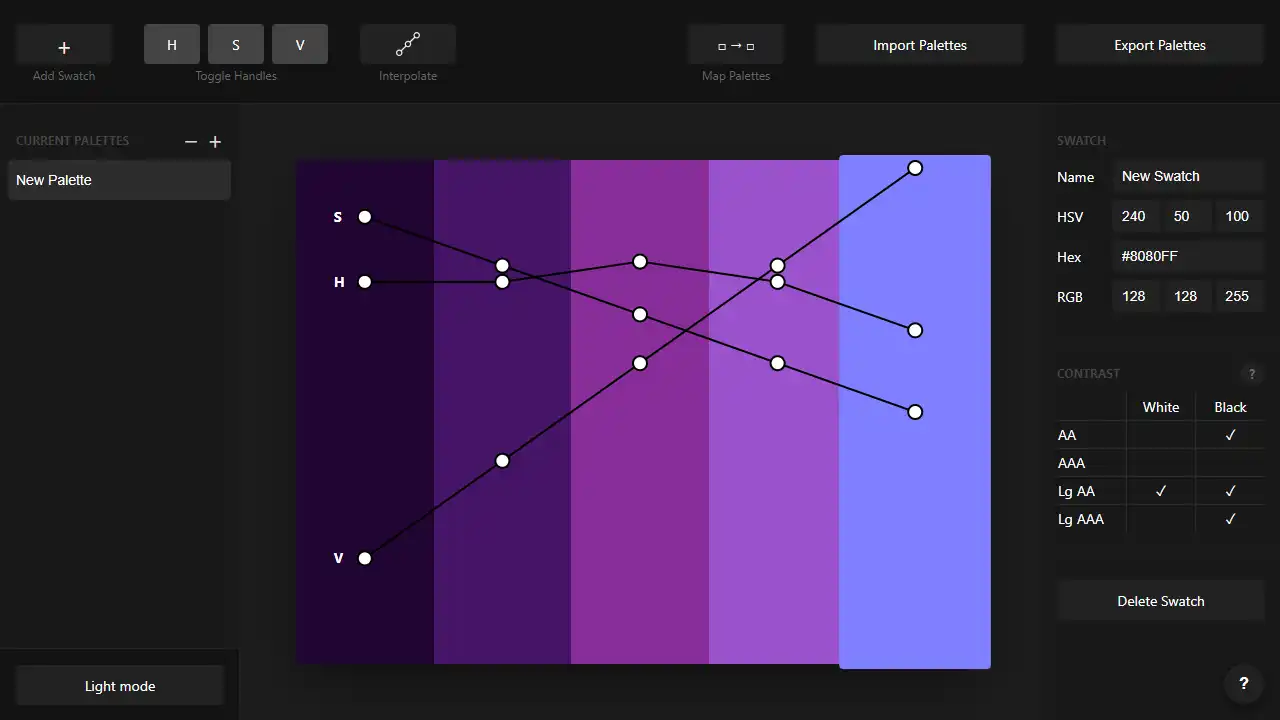Delete the current swatch

click(x=1160, y=601)
